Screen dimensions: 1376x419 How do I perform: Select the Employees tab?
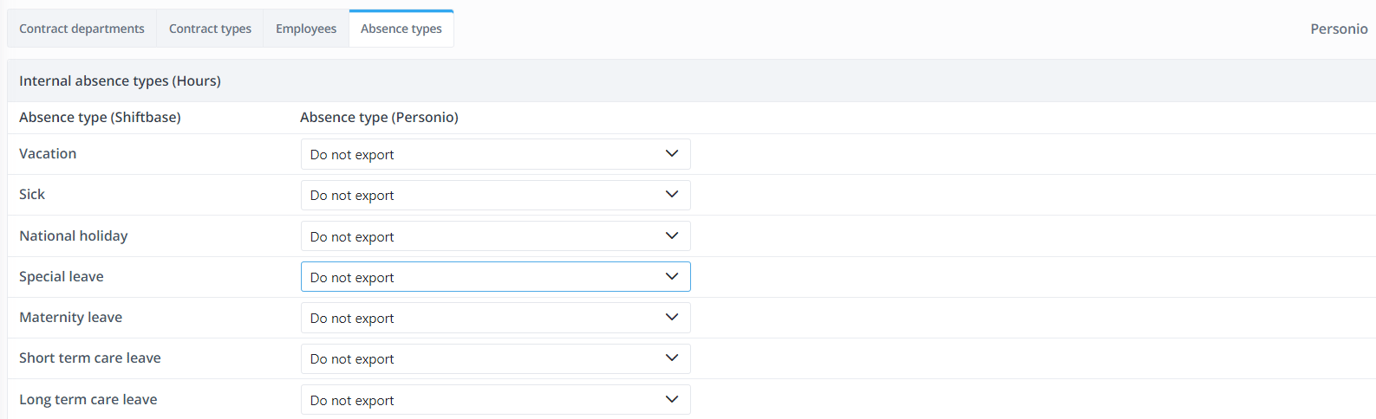pos(306,29)
